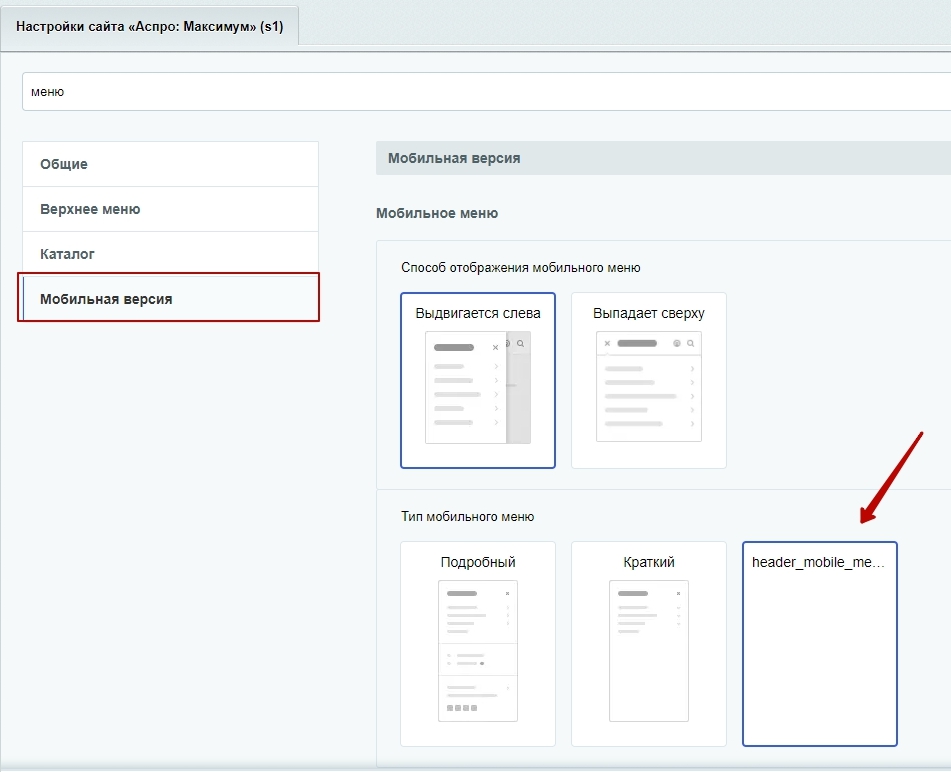Click the close X icon in the slide-from-left preview

coord(495,348)
